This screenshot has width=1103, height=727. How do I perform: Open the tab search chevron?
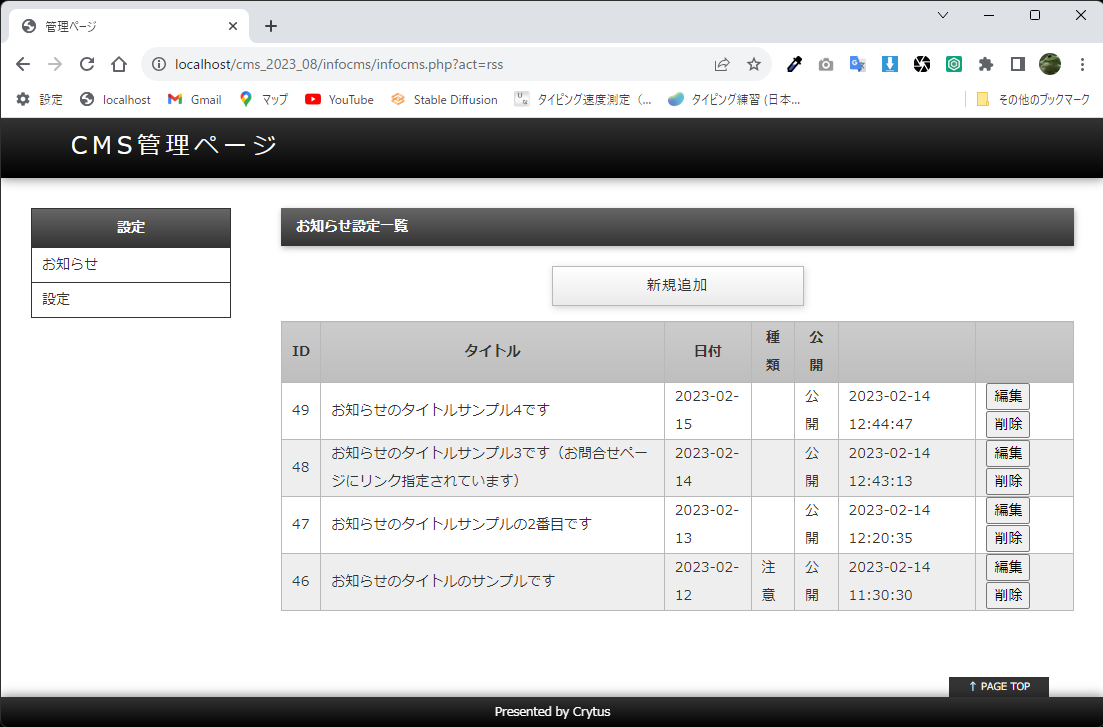(x=942, y=15)
